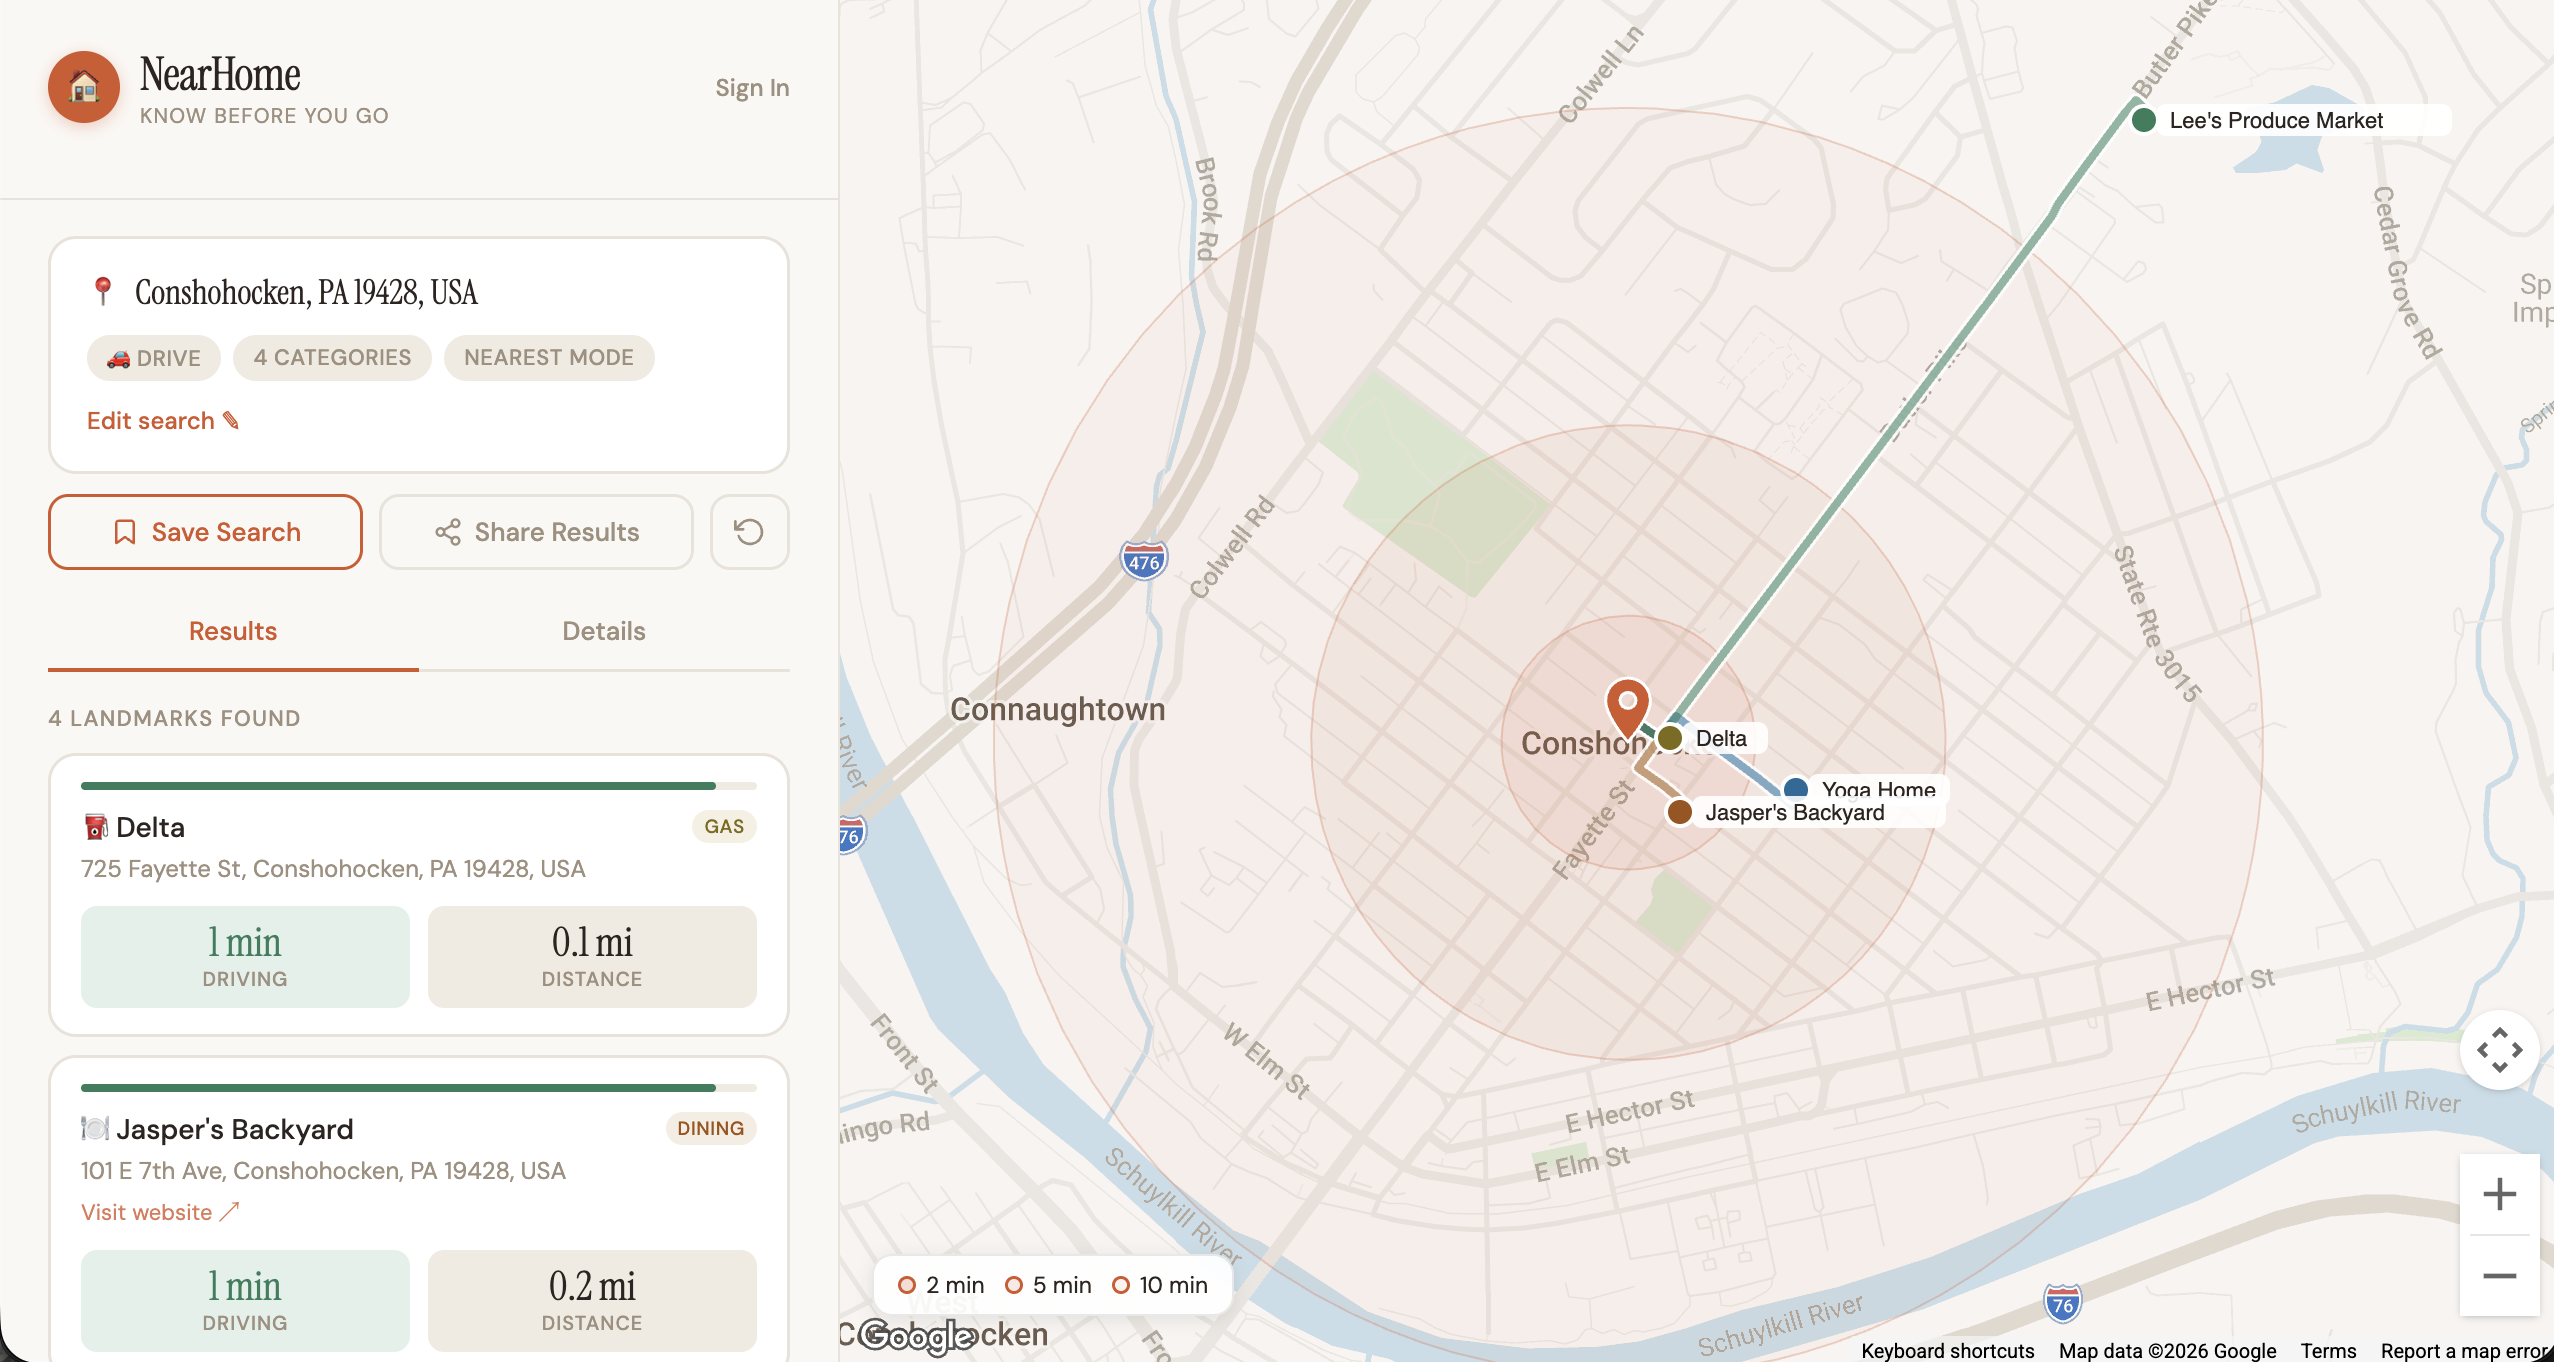This screenshot has height=1362, width=2554.
Task: Click the NearHome house logo icon
Action: click(84, 87)
